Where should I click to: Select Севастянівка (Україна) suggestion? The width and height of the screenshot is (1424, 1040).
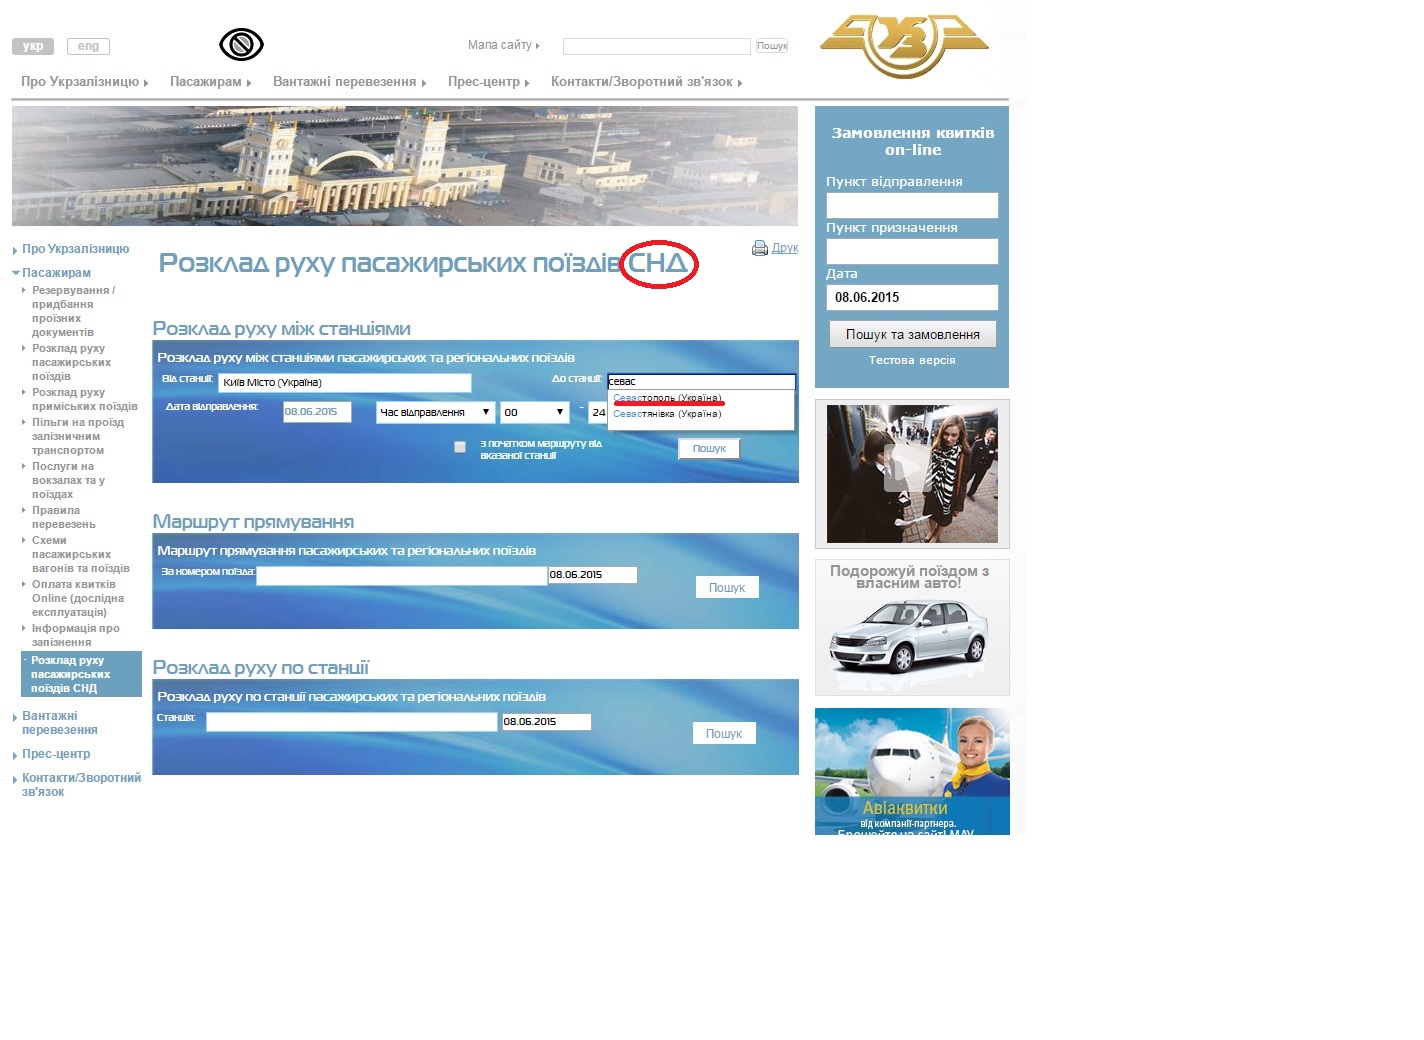[667, 414]
